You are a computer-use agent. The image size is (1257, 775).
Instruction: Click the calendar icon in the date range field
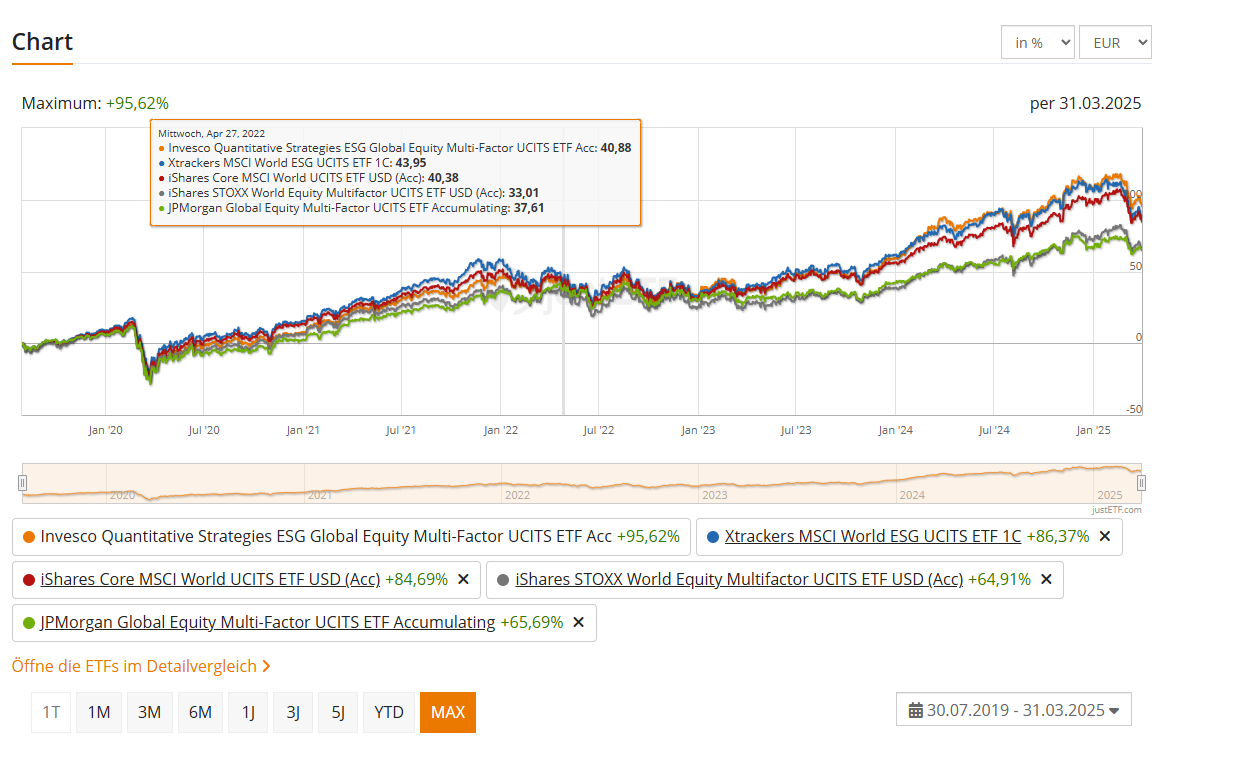pyautogui.click(x=915, y=711)
